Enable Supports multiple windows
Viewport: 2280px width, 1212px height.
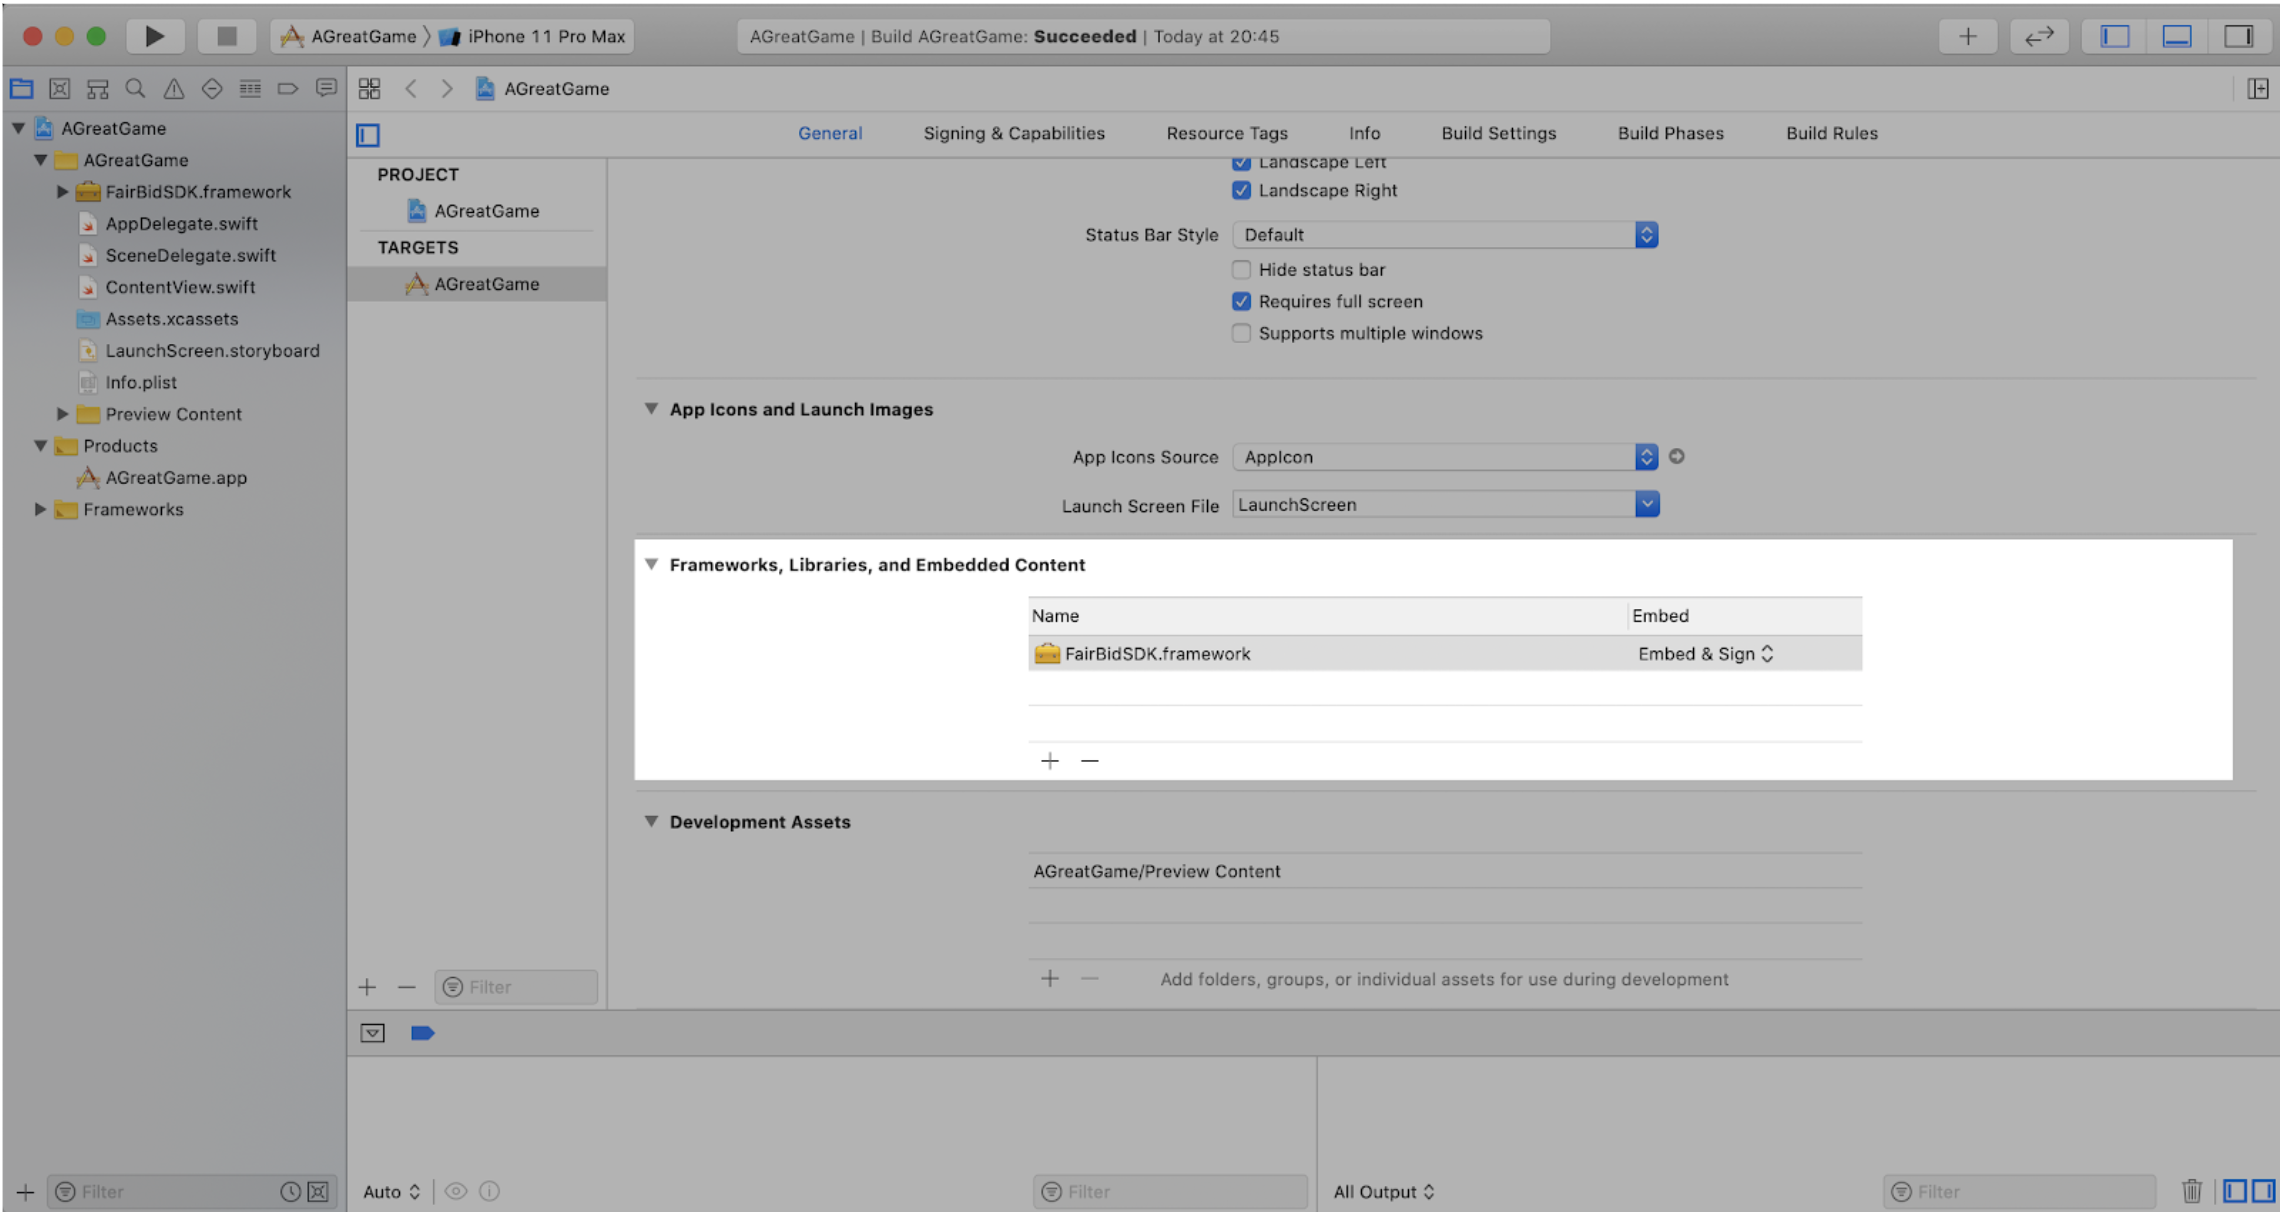(1241, 333)
